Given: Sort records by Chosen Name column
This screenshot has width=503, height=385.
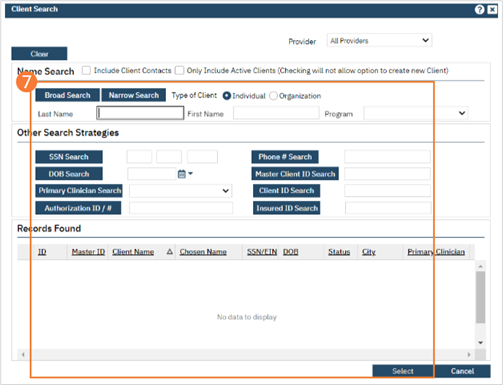Looking at the screenshot, I should click(203, 252).
